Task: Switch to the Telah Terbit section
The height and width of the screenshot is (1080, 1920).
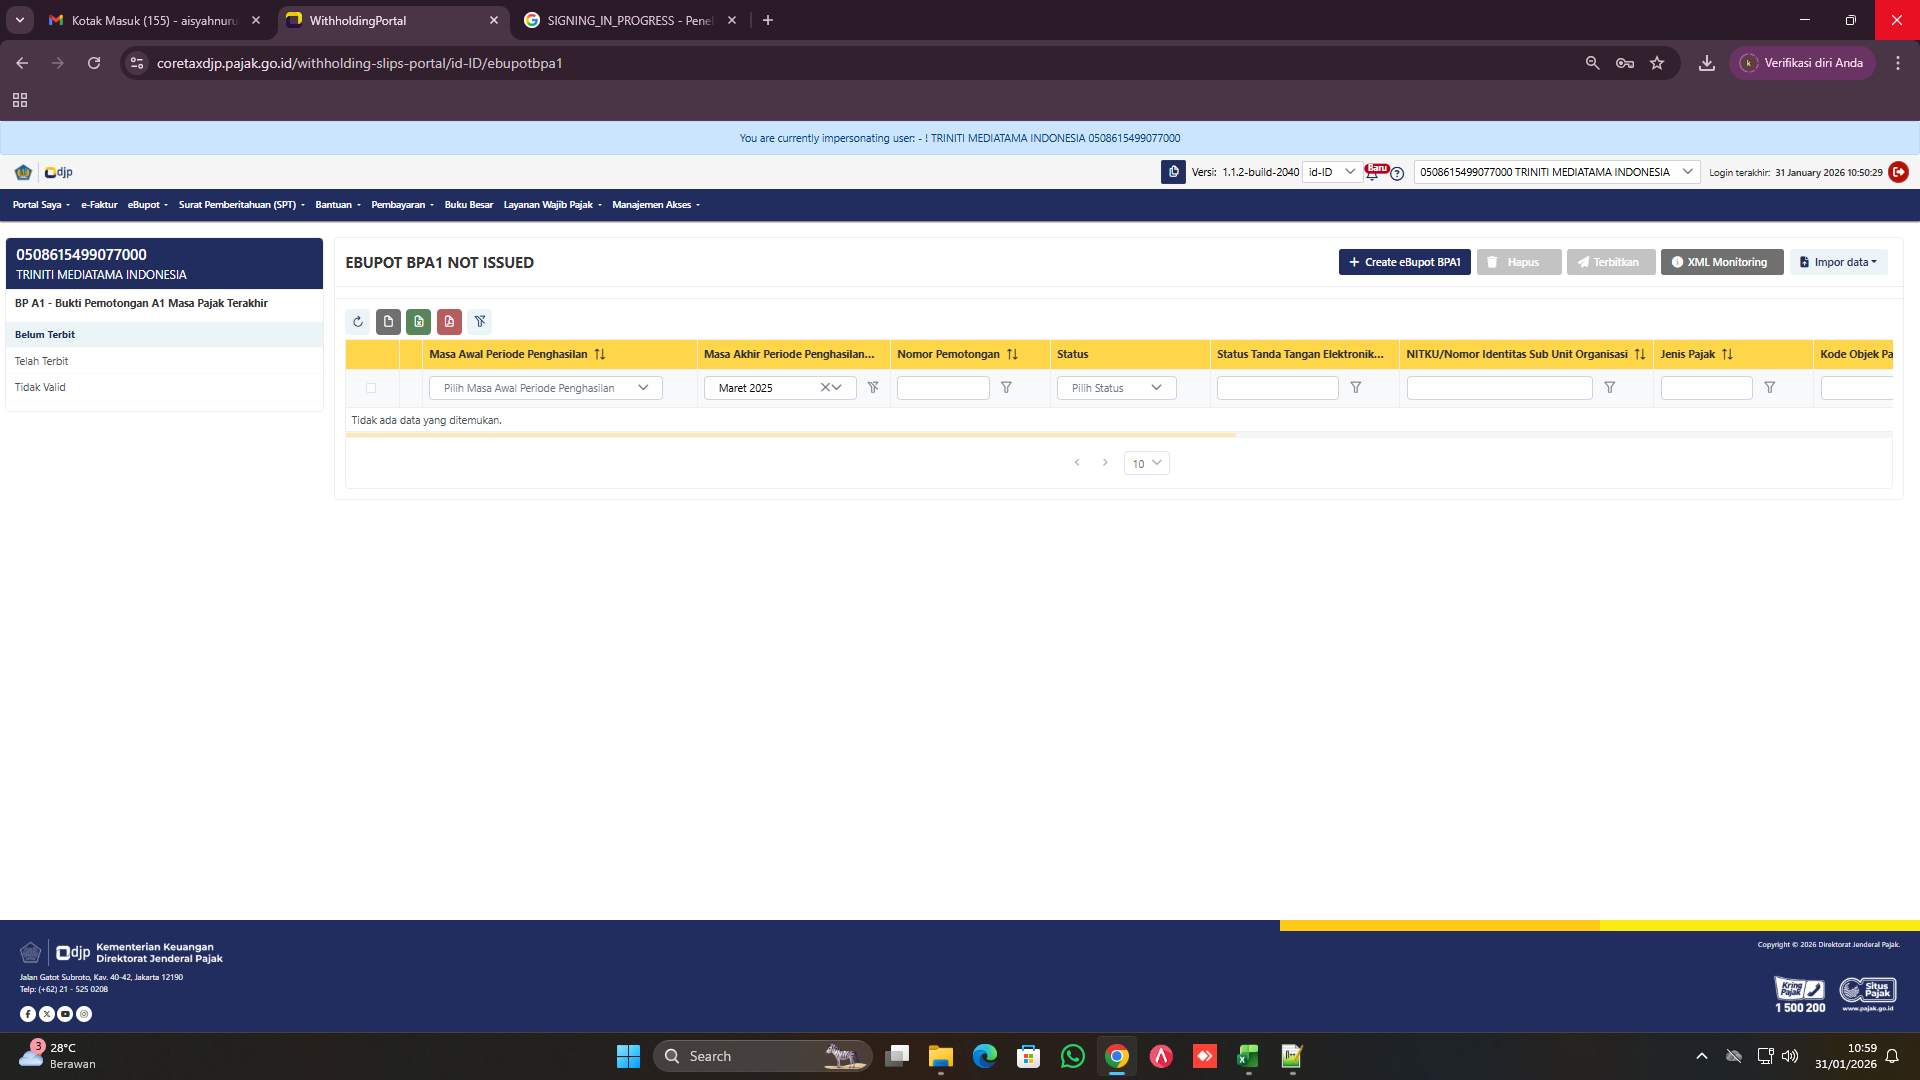Action: click(42, 361)
